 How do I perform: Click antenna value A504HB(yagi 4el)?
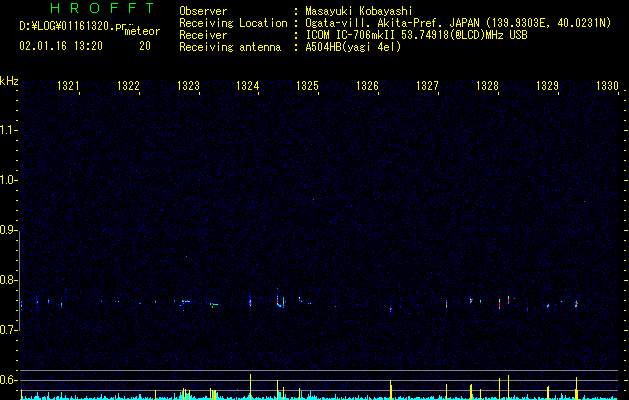[x=353, y=47]
